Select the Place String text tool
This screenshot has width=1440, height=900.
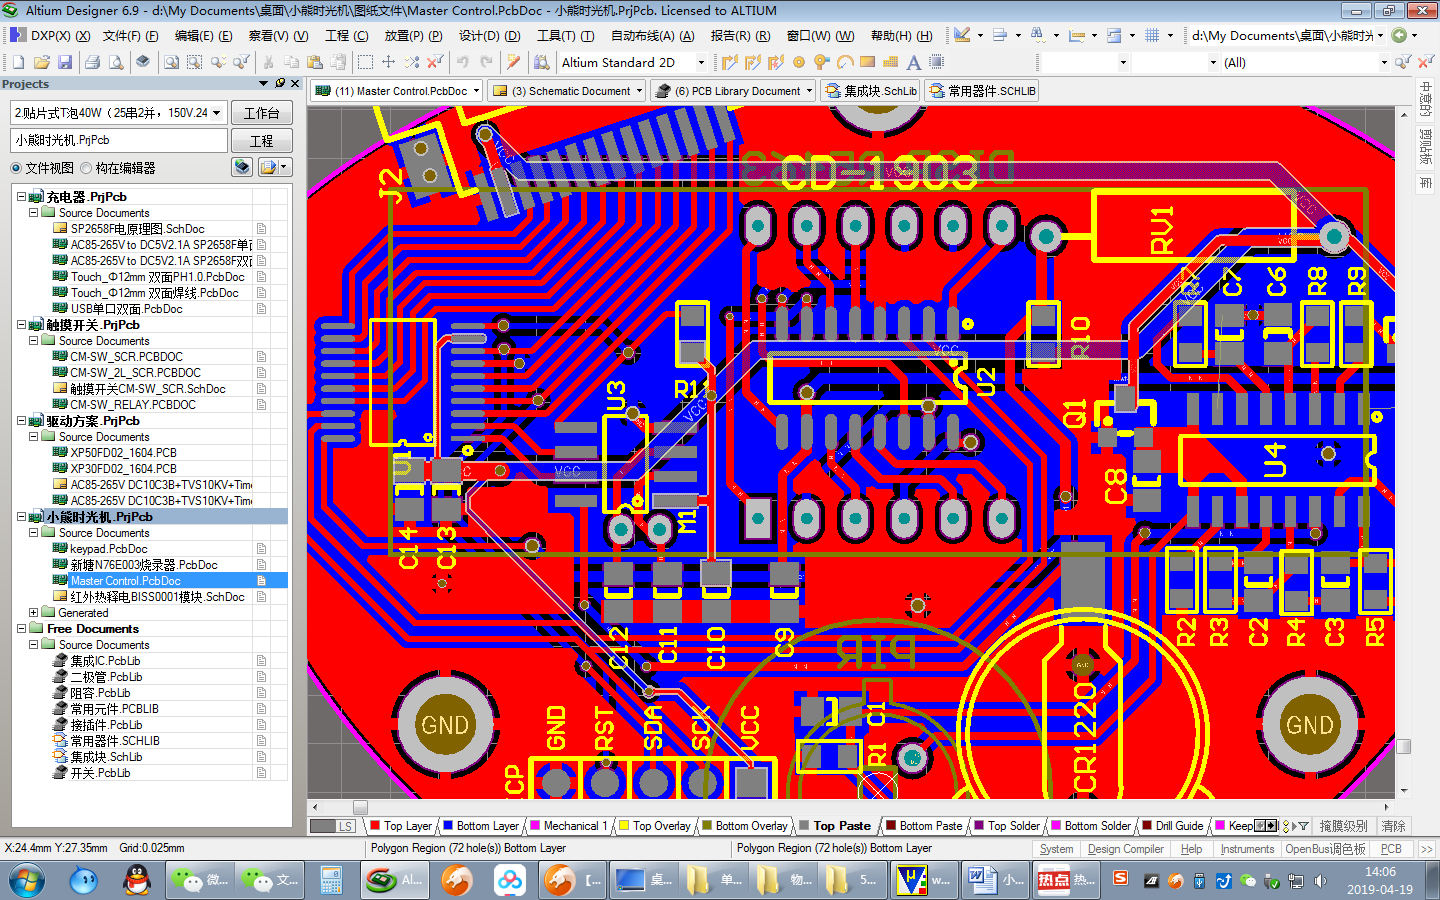point(913,62)
